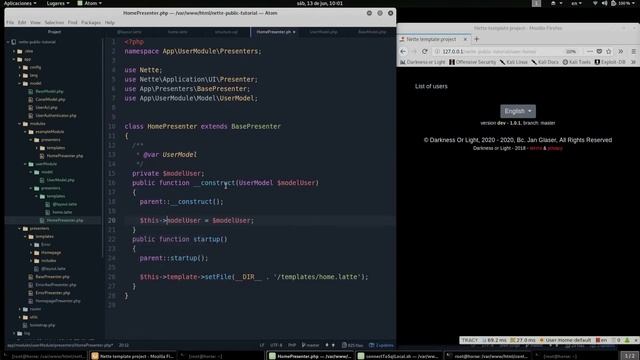The height and width of the screenshot is (360, 640).
Task: Open Offensive Security bookmark
Action: [473, 62]
